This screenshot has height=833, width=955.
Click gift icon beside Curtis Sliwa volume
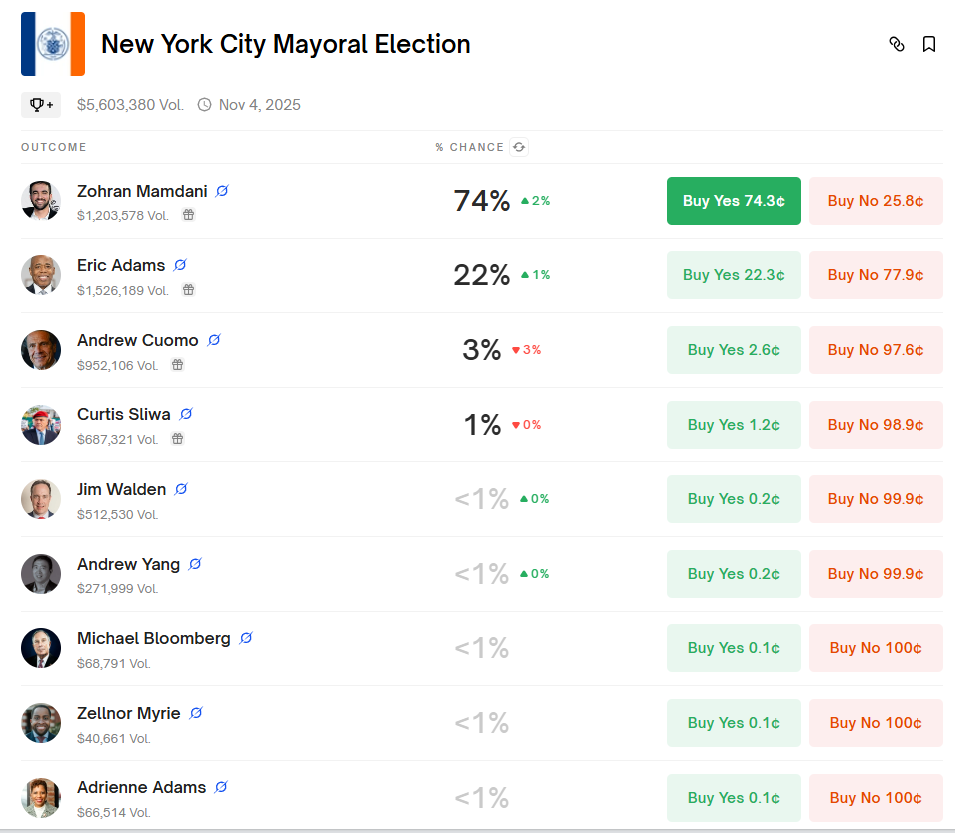click(x=177, y=438)
